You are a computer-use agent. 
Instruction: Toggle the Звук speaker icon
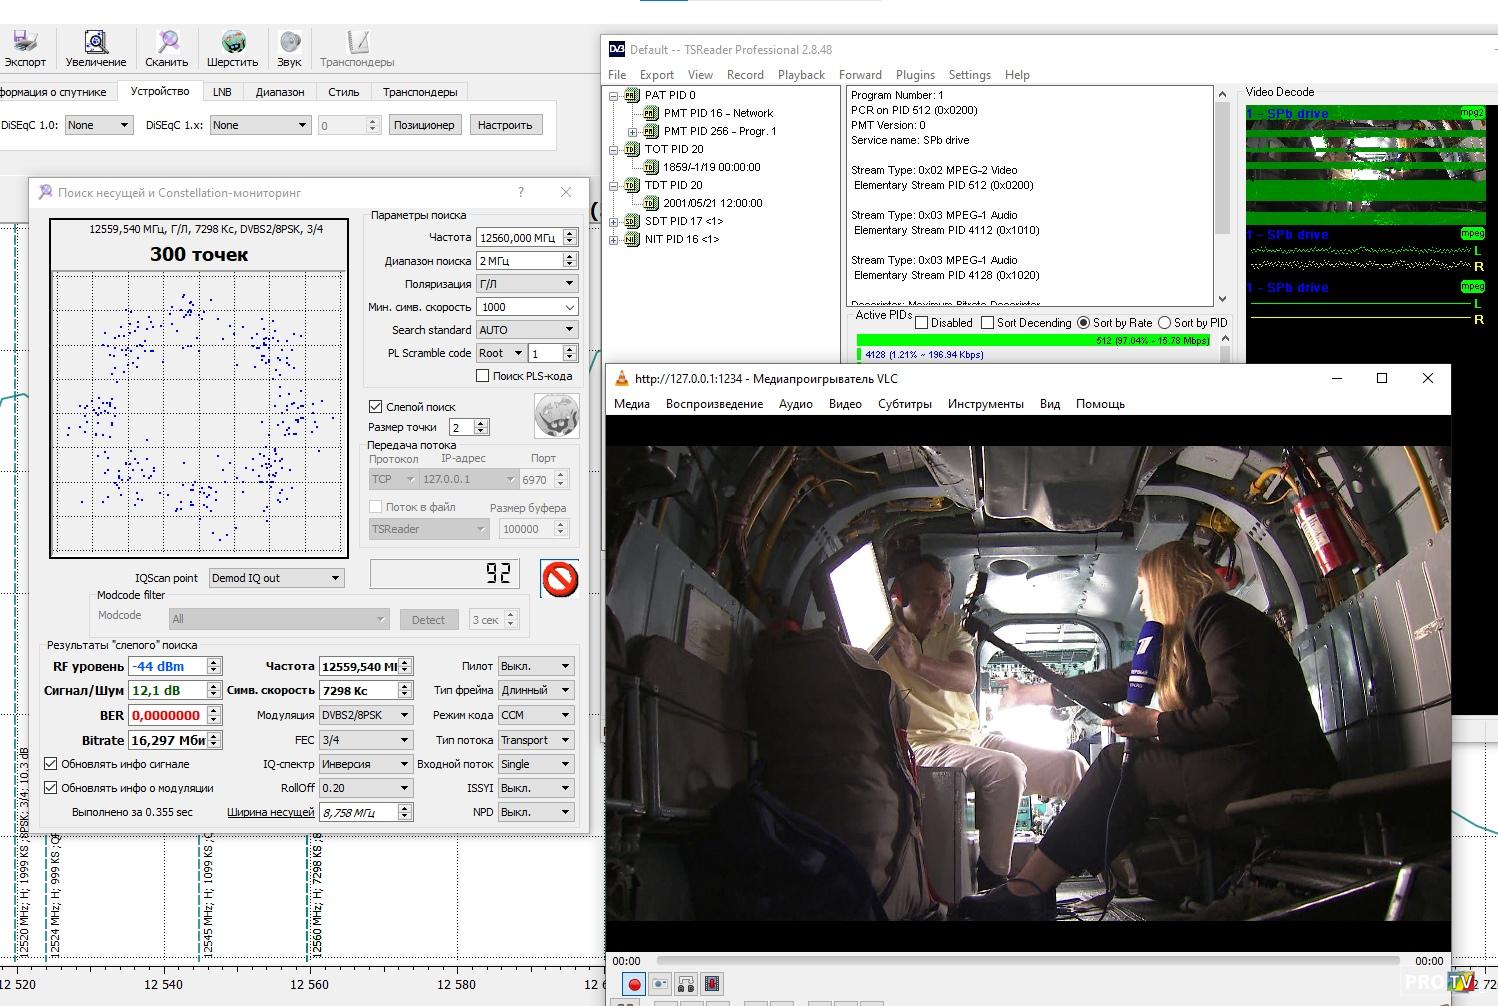point(289,43)
